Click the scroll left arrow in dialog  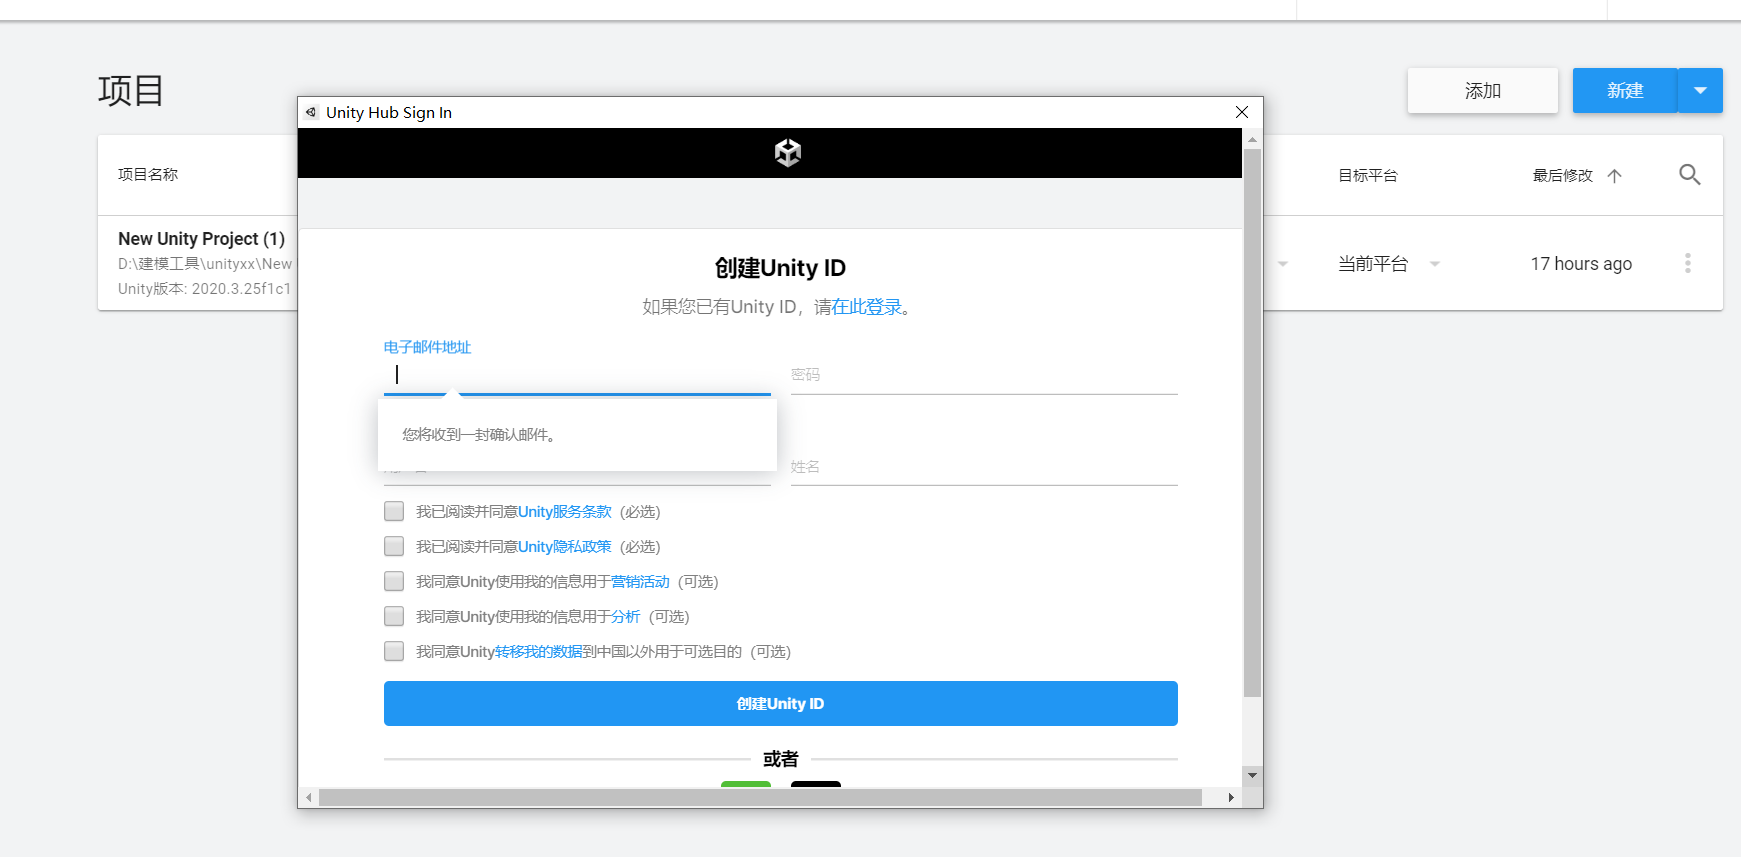coord(309,797)
